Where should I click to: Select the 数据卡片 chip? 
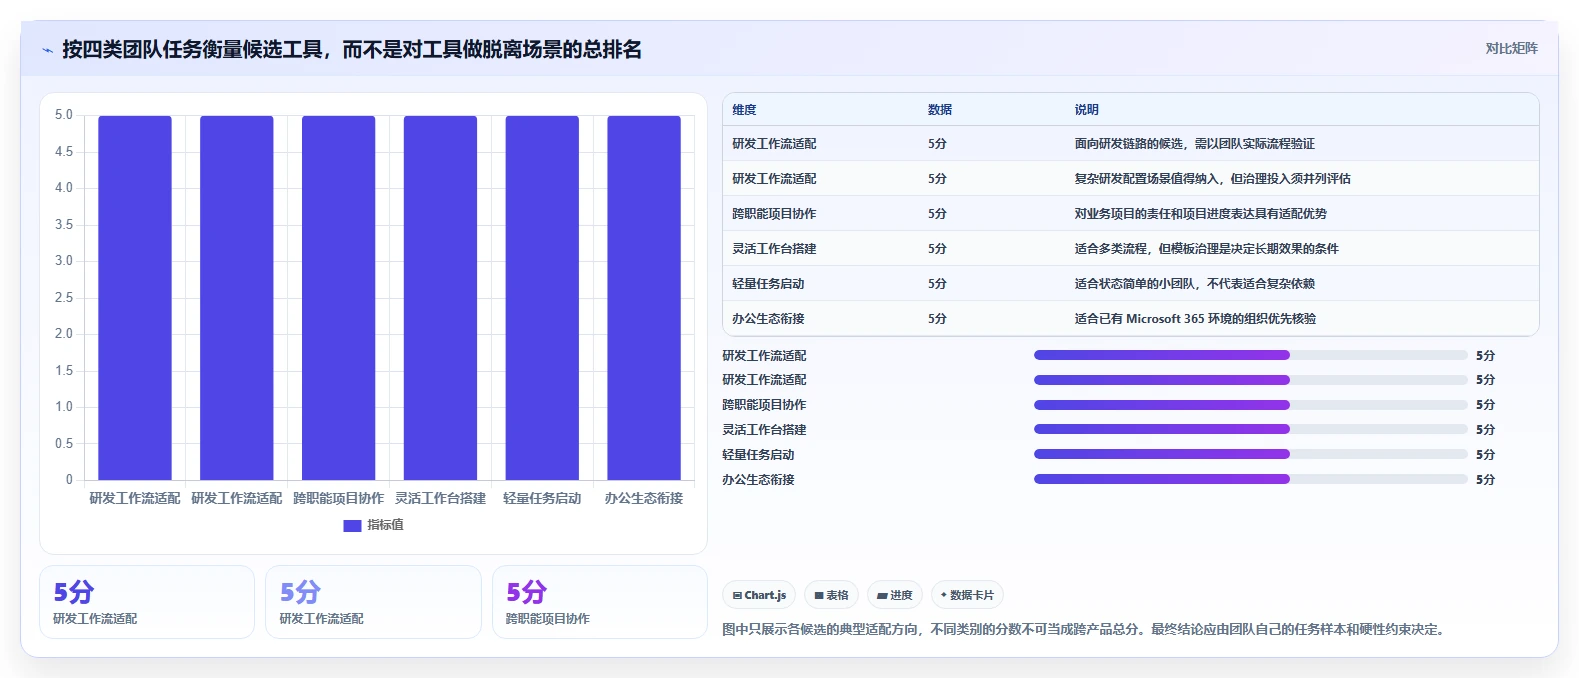coord(967,595)
